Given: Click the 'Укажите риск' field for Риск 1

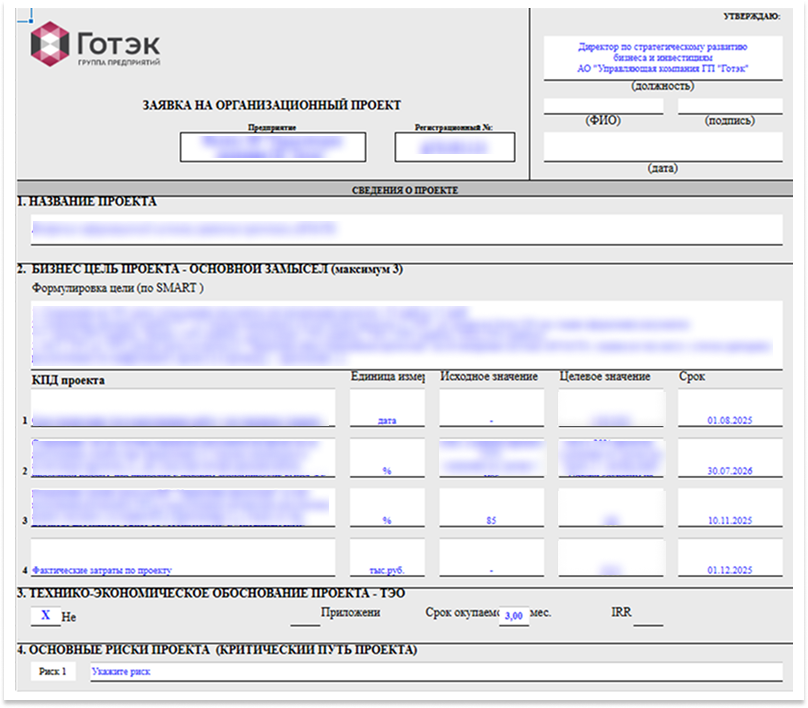Looking at the screenshot, I should point(435,671).
